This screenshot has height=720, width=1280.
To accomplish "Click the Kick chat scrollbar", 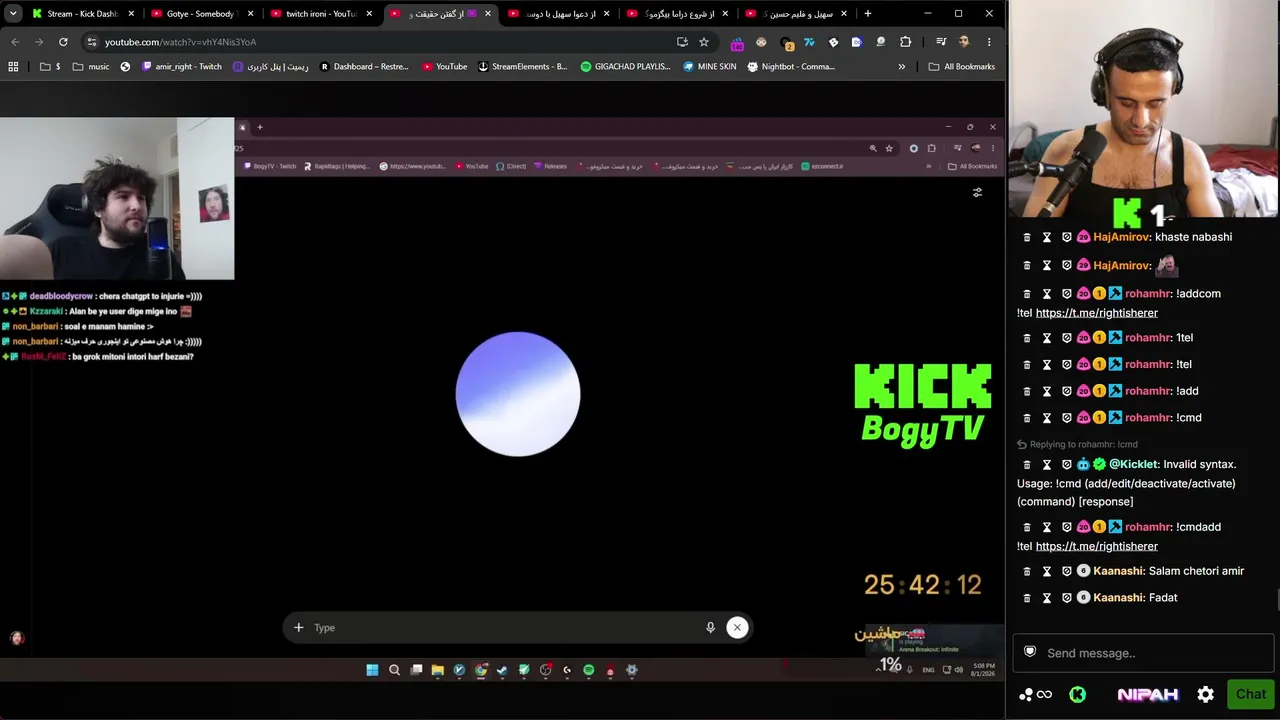I will tap(1277, 600).
